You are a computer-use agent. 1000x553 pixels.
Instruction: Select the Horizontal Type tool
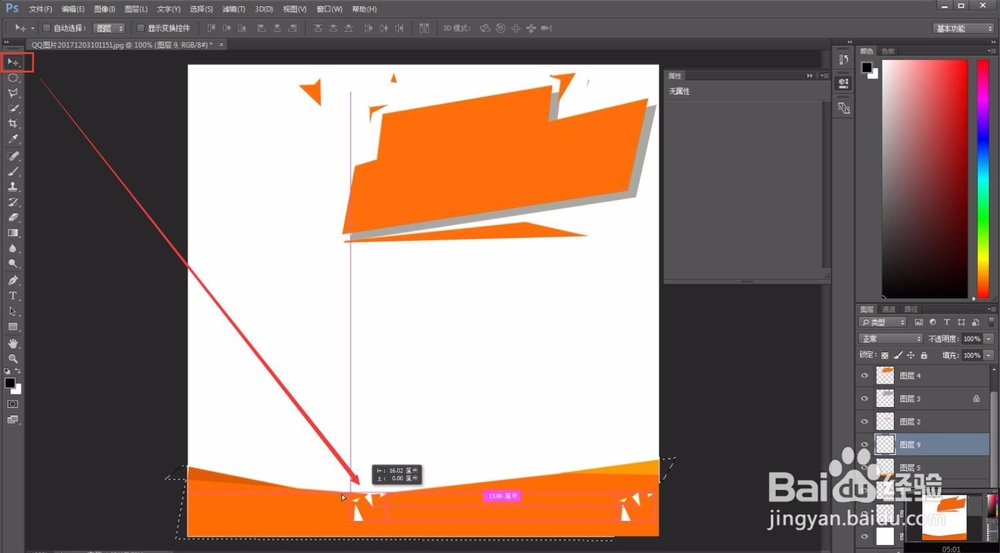pyautogui.click(x=13, y=296)
